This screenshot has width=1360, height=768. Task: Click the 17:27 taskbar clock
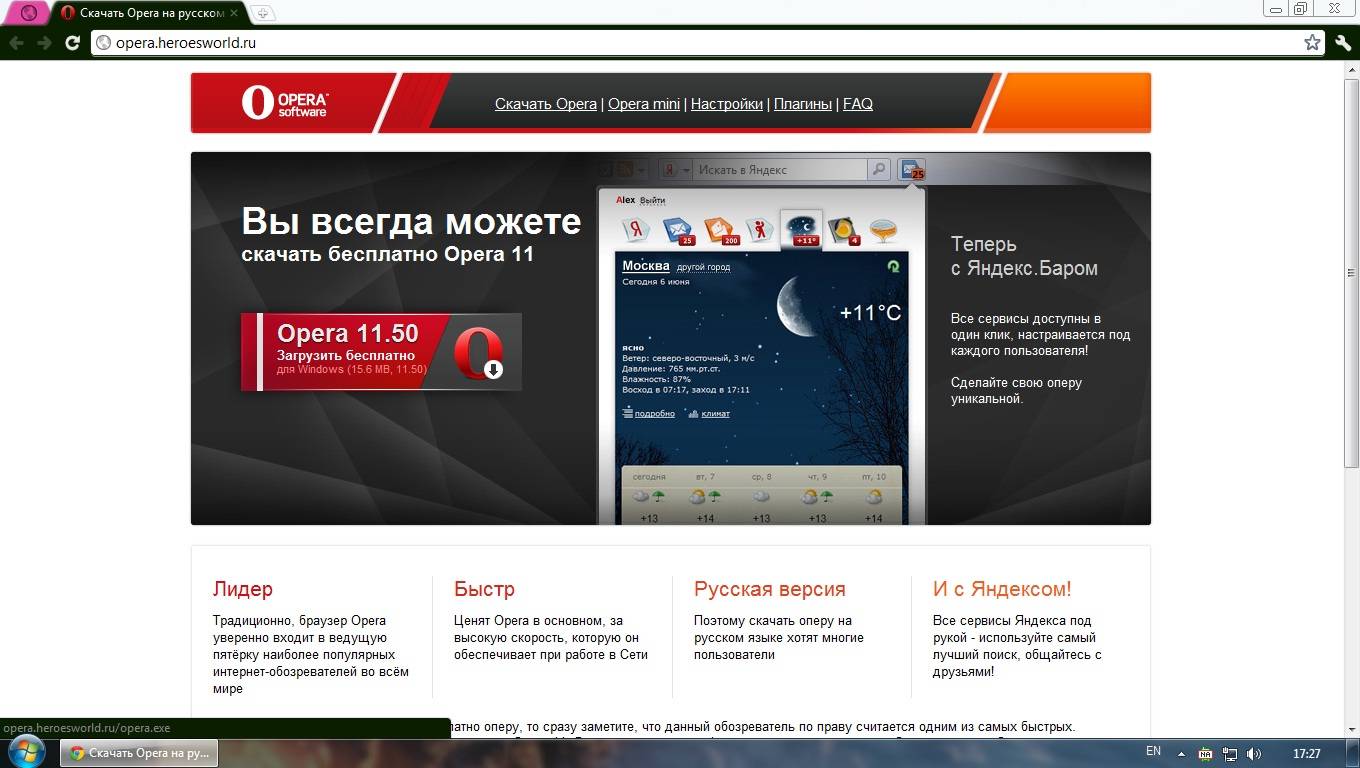pos(1307,754)
